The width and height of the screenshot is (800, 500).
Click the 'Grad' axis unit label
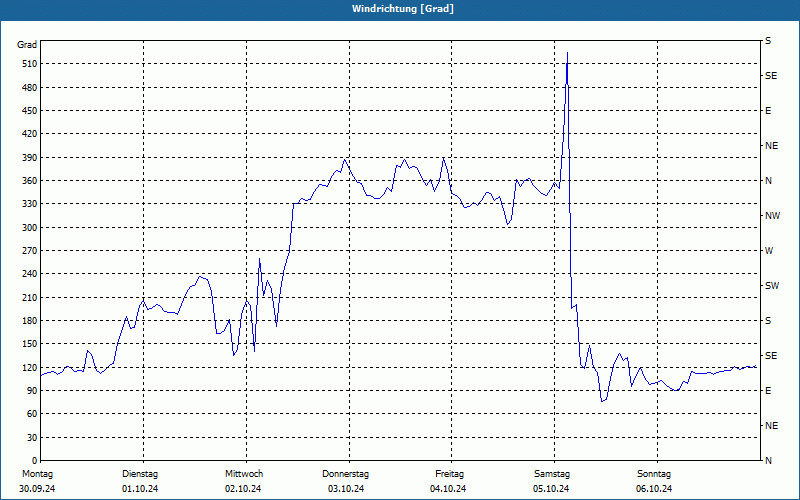[27, 45]
